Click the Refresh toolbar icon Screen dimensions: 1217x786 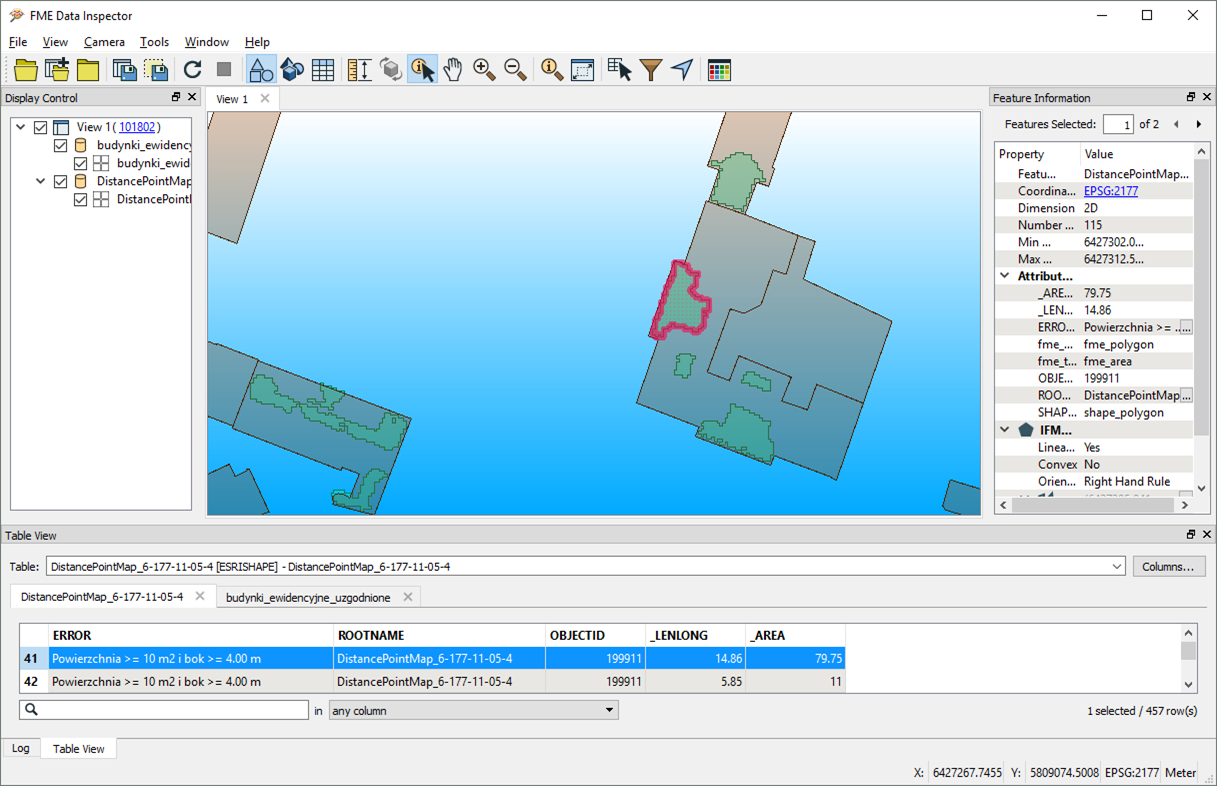(193, 69)
